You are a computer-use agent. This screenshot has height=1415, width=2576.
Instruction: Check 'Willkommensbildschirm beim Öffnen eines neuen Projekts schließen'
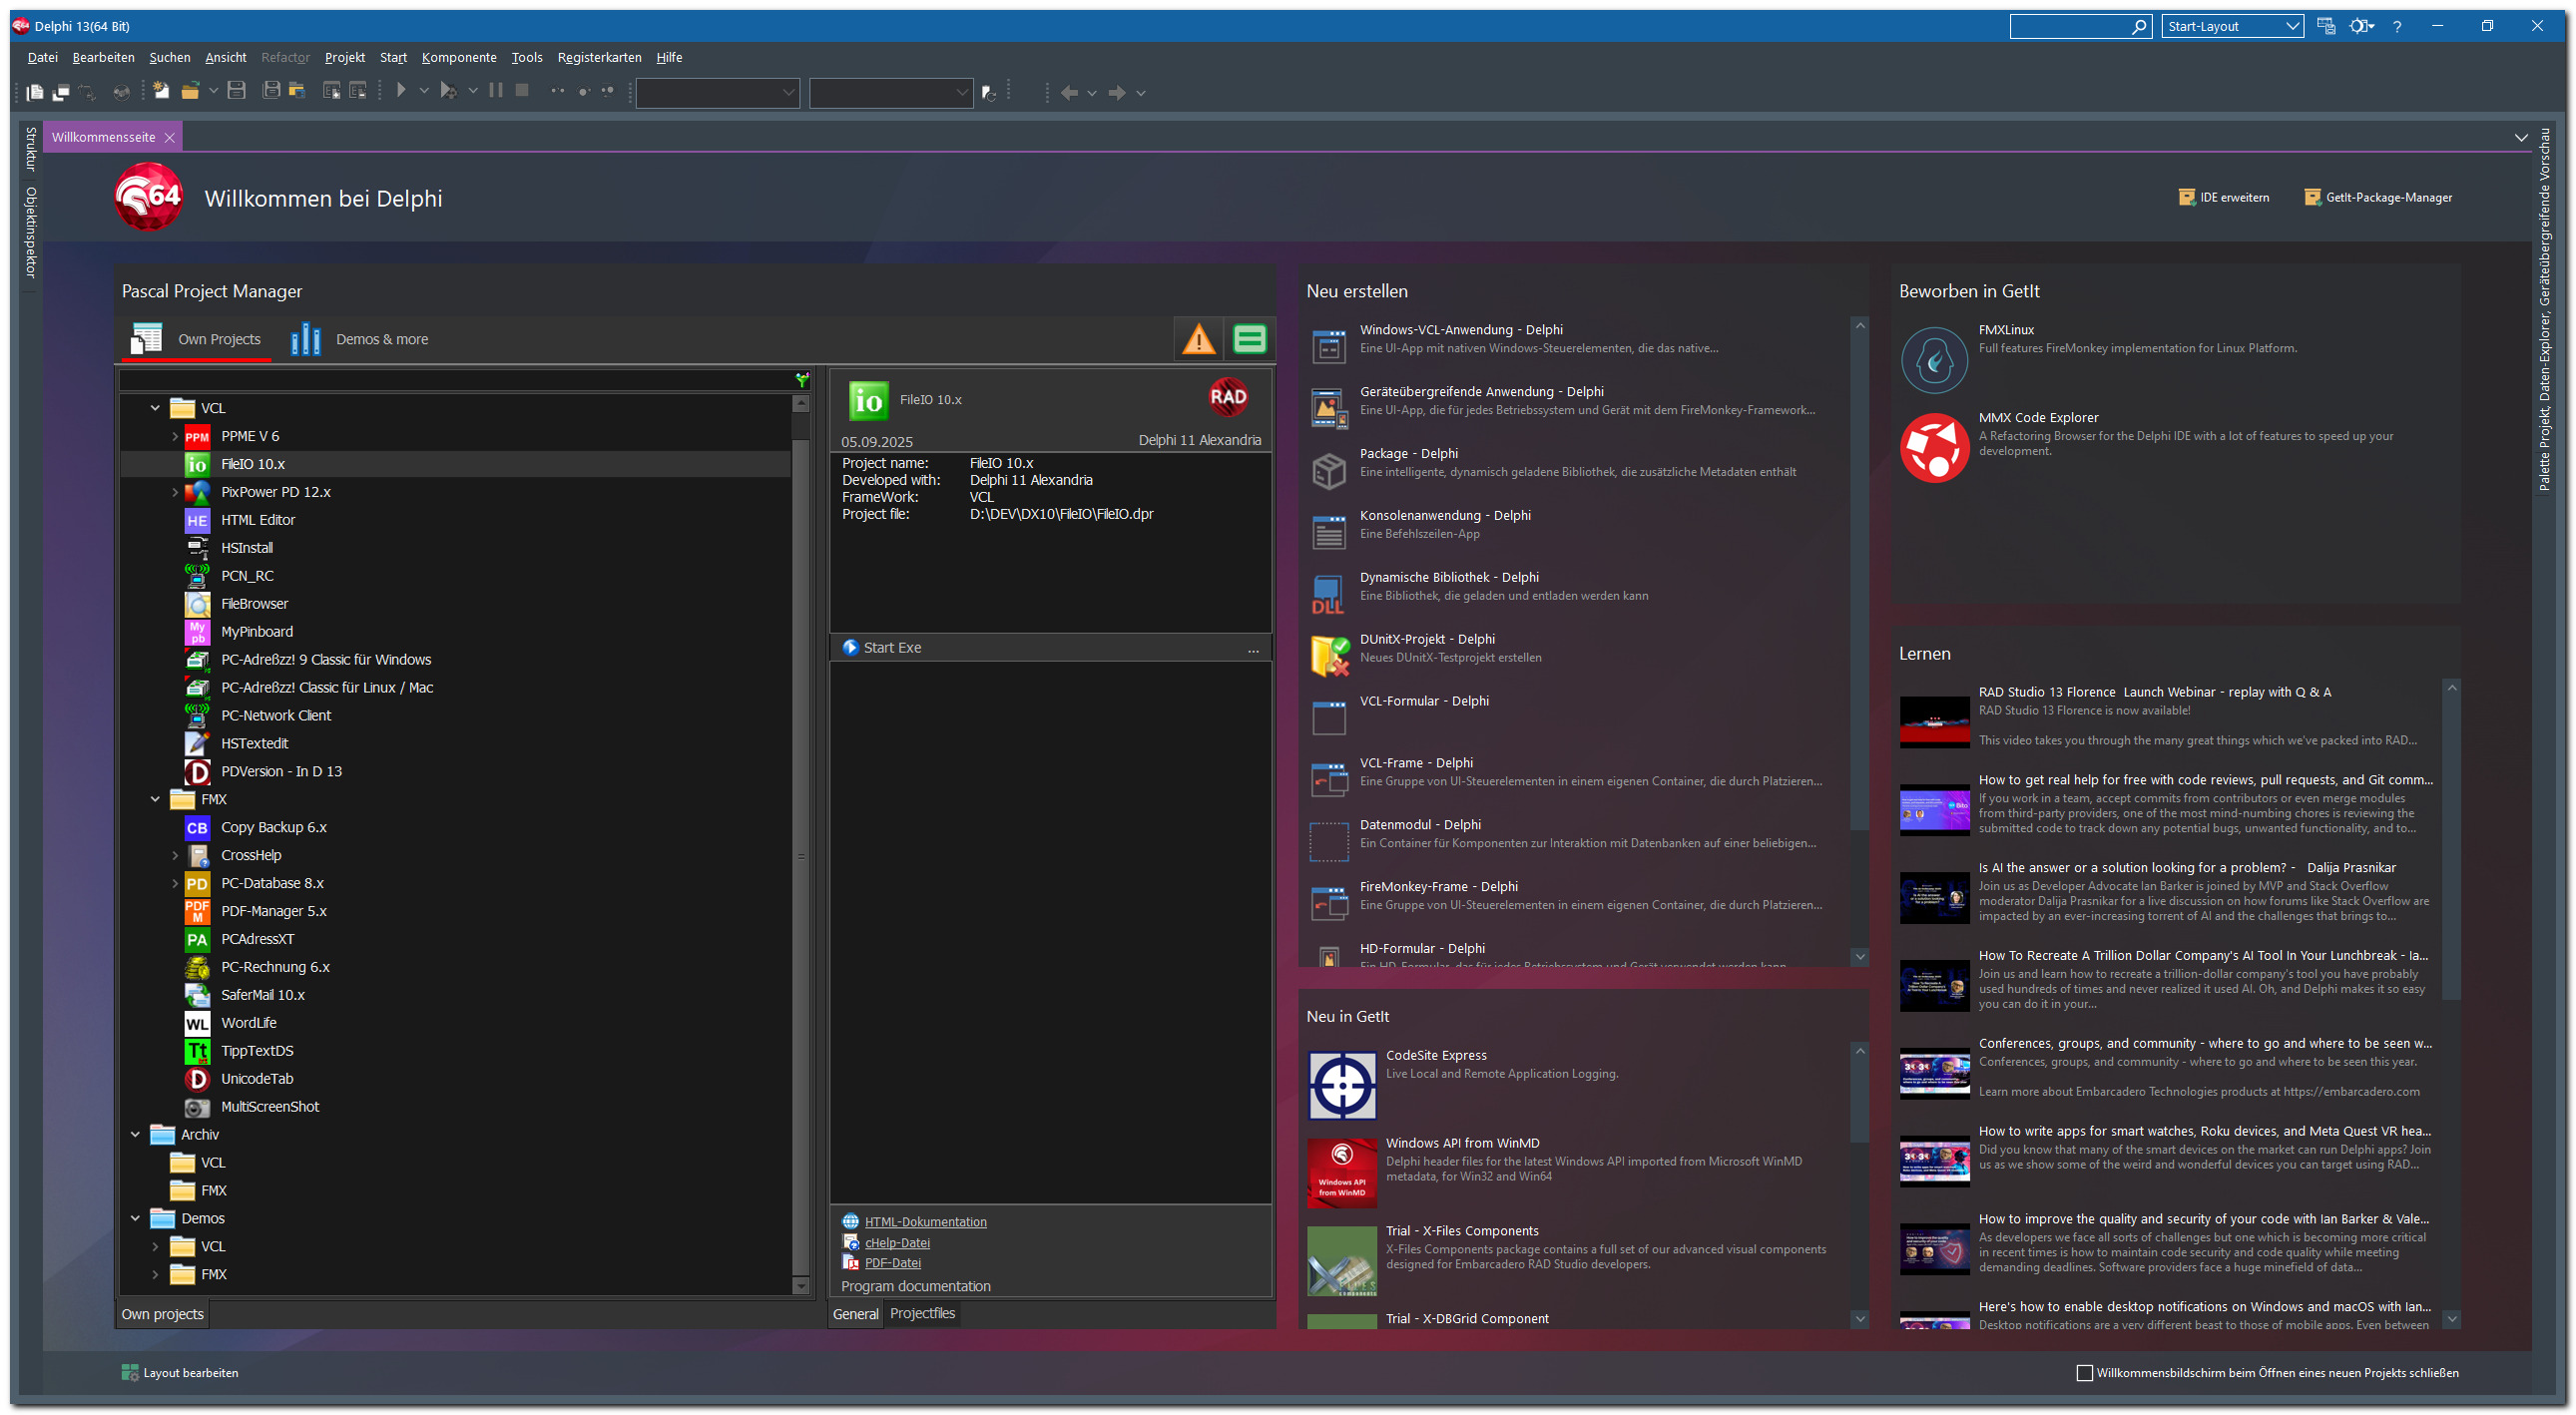(x=2084, y=1372)
